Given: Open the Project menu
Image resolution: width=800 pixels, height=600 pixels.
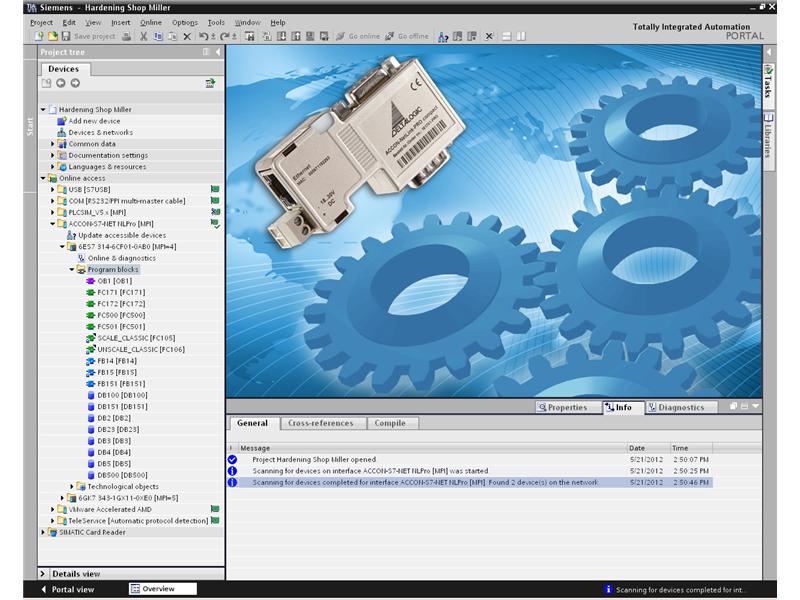Looking at the screenshot, I should tap(41, 22).
